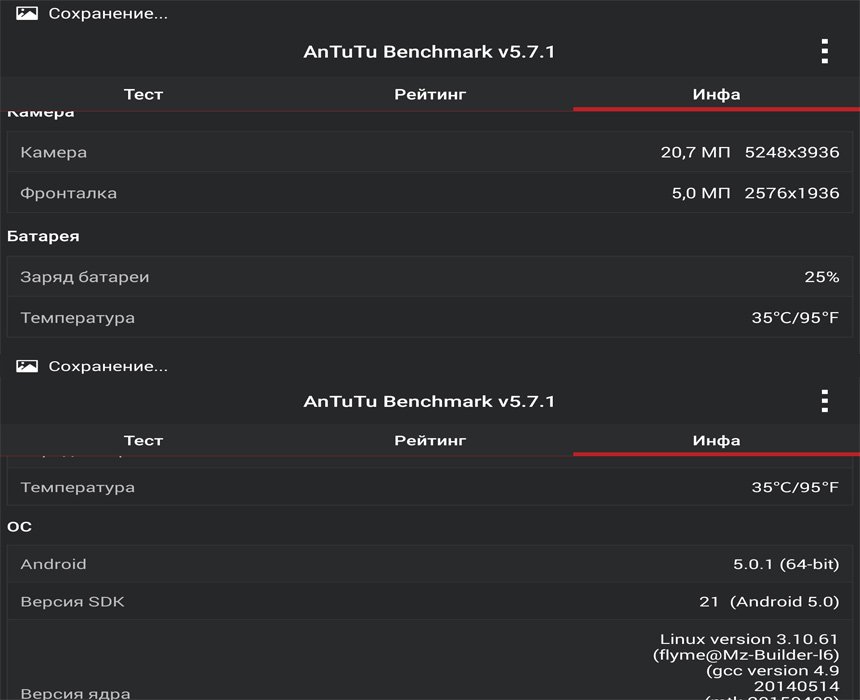
Task: Tap the Фронталка 5,0 МП row
Action: tap(430, 193)
